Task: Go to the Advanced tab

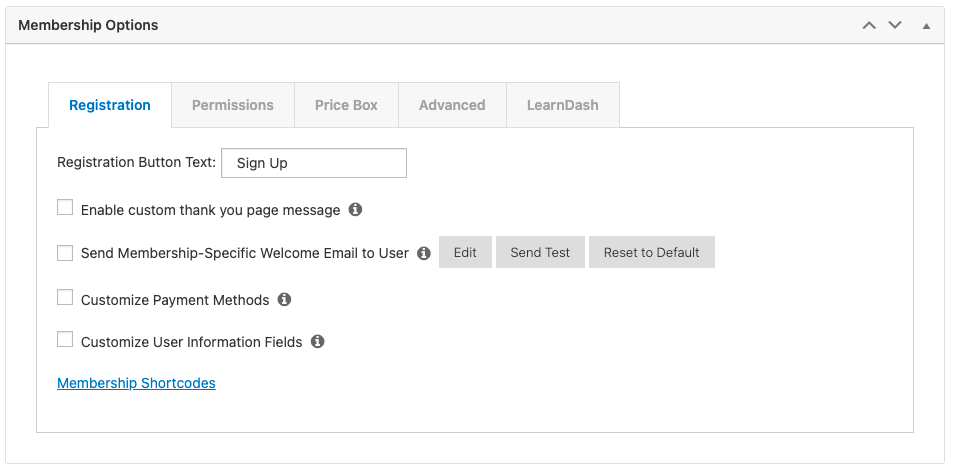Action: (x=452, y=105)
